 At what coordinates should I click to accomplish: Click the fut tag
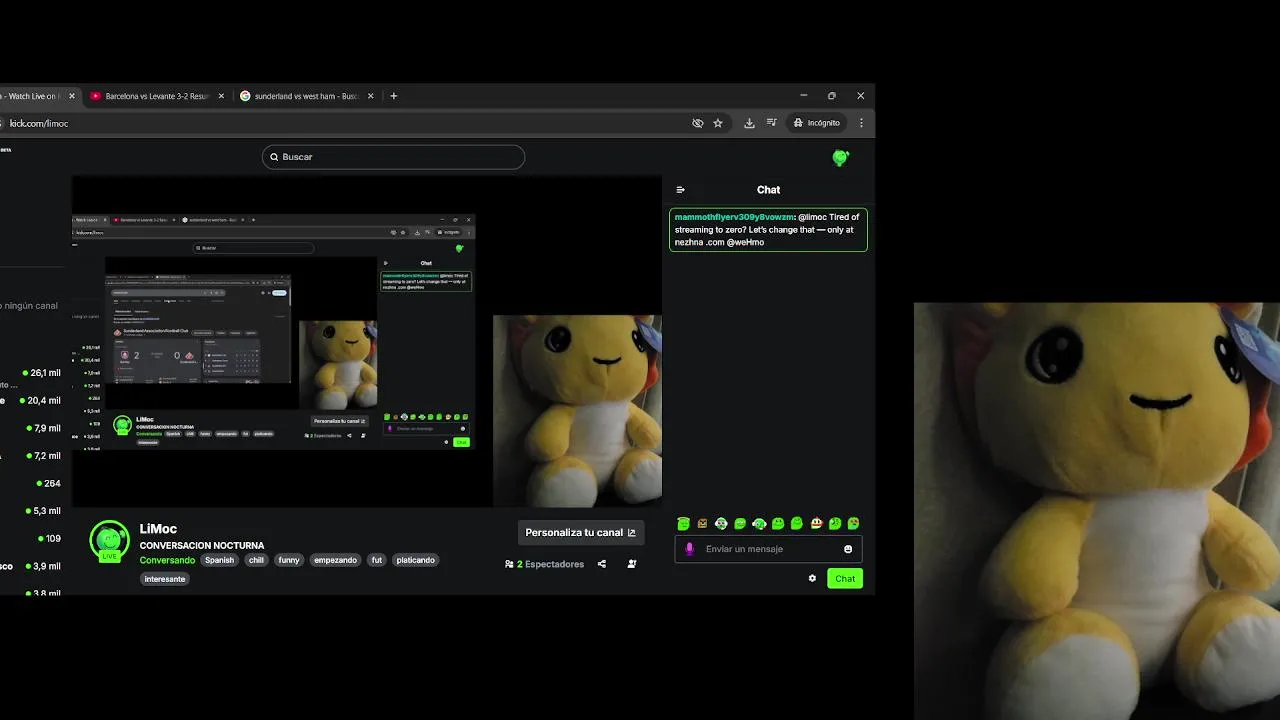point(377,560)
